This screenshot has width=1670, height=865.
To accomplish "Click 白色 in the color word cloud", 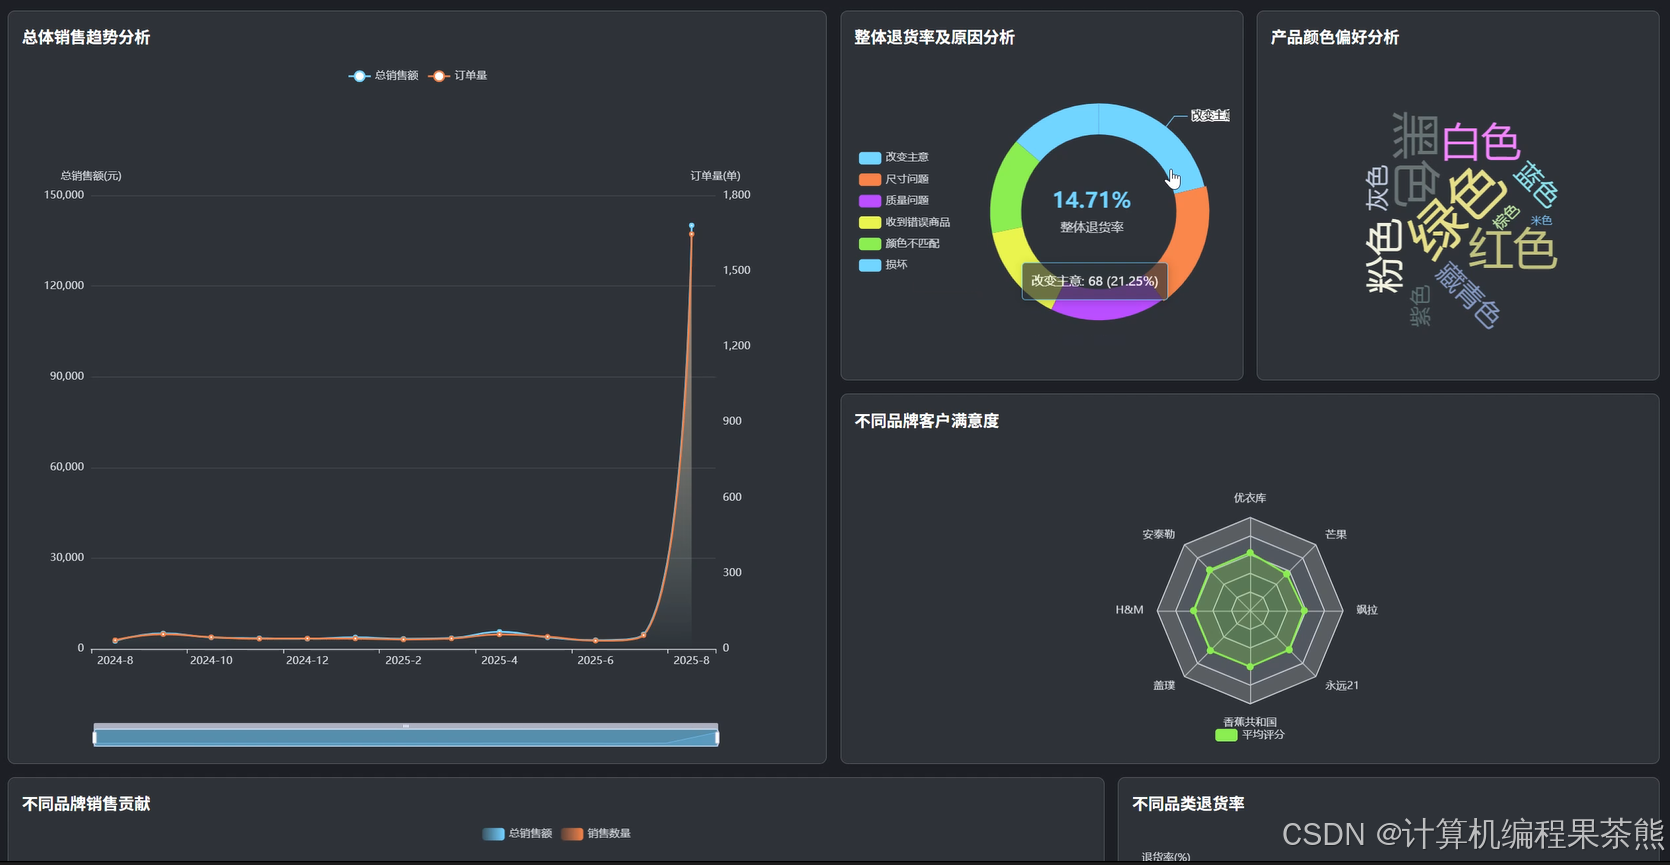I will [1481, 142].
